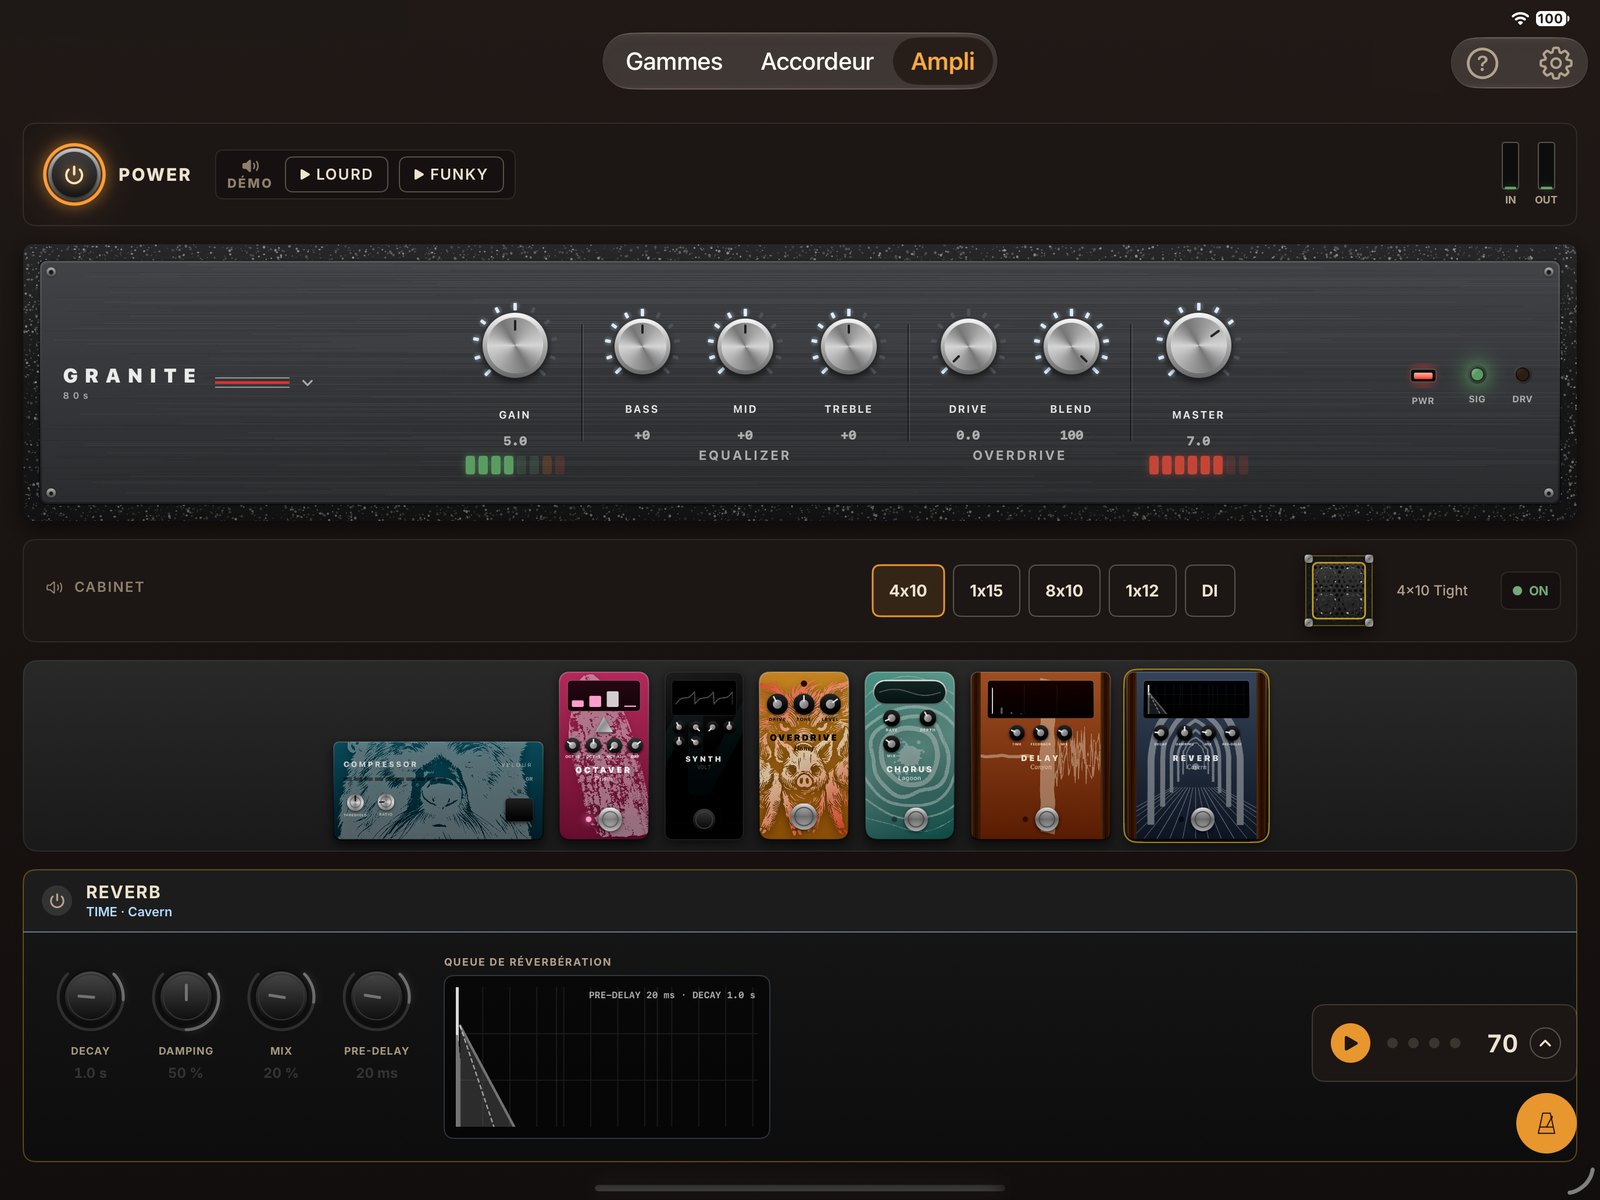1600x1200 pixels.
Task: Start the metronome play button
Action: [x=1350, y=1043]
